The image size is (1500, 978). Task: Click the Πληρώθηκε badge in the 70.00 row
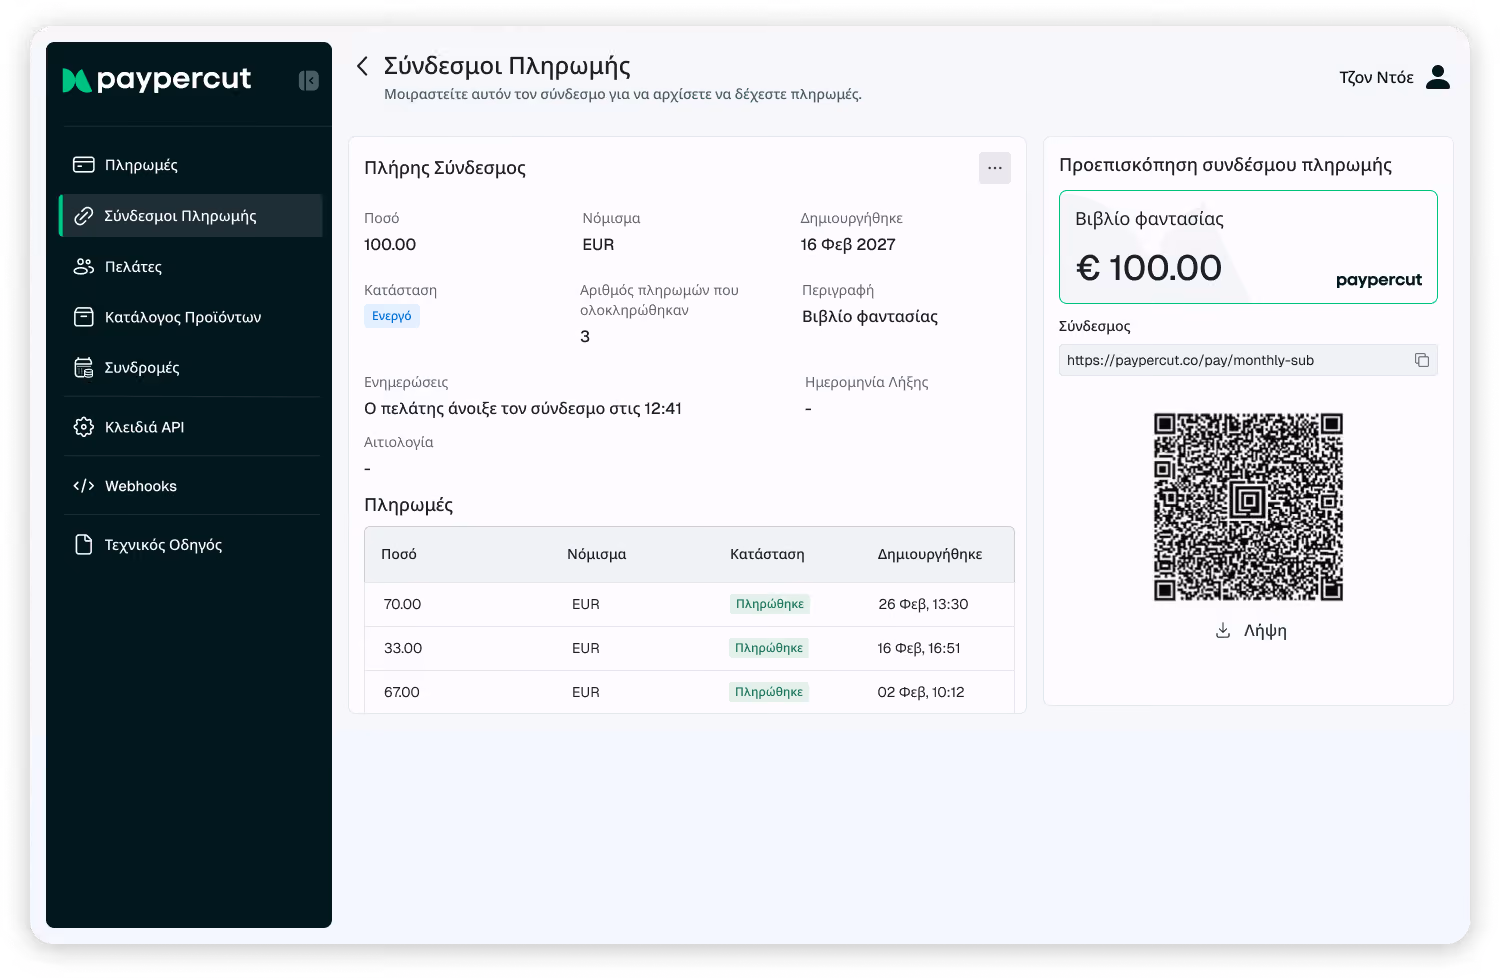click(770, 604)
